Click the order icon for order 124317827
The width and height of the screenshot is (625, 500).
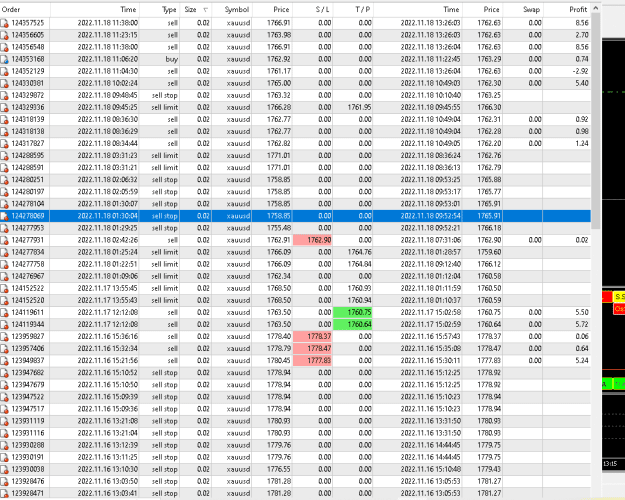coord(4,144)
